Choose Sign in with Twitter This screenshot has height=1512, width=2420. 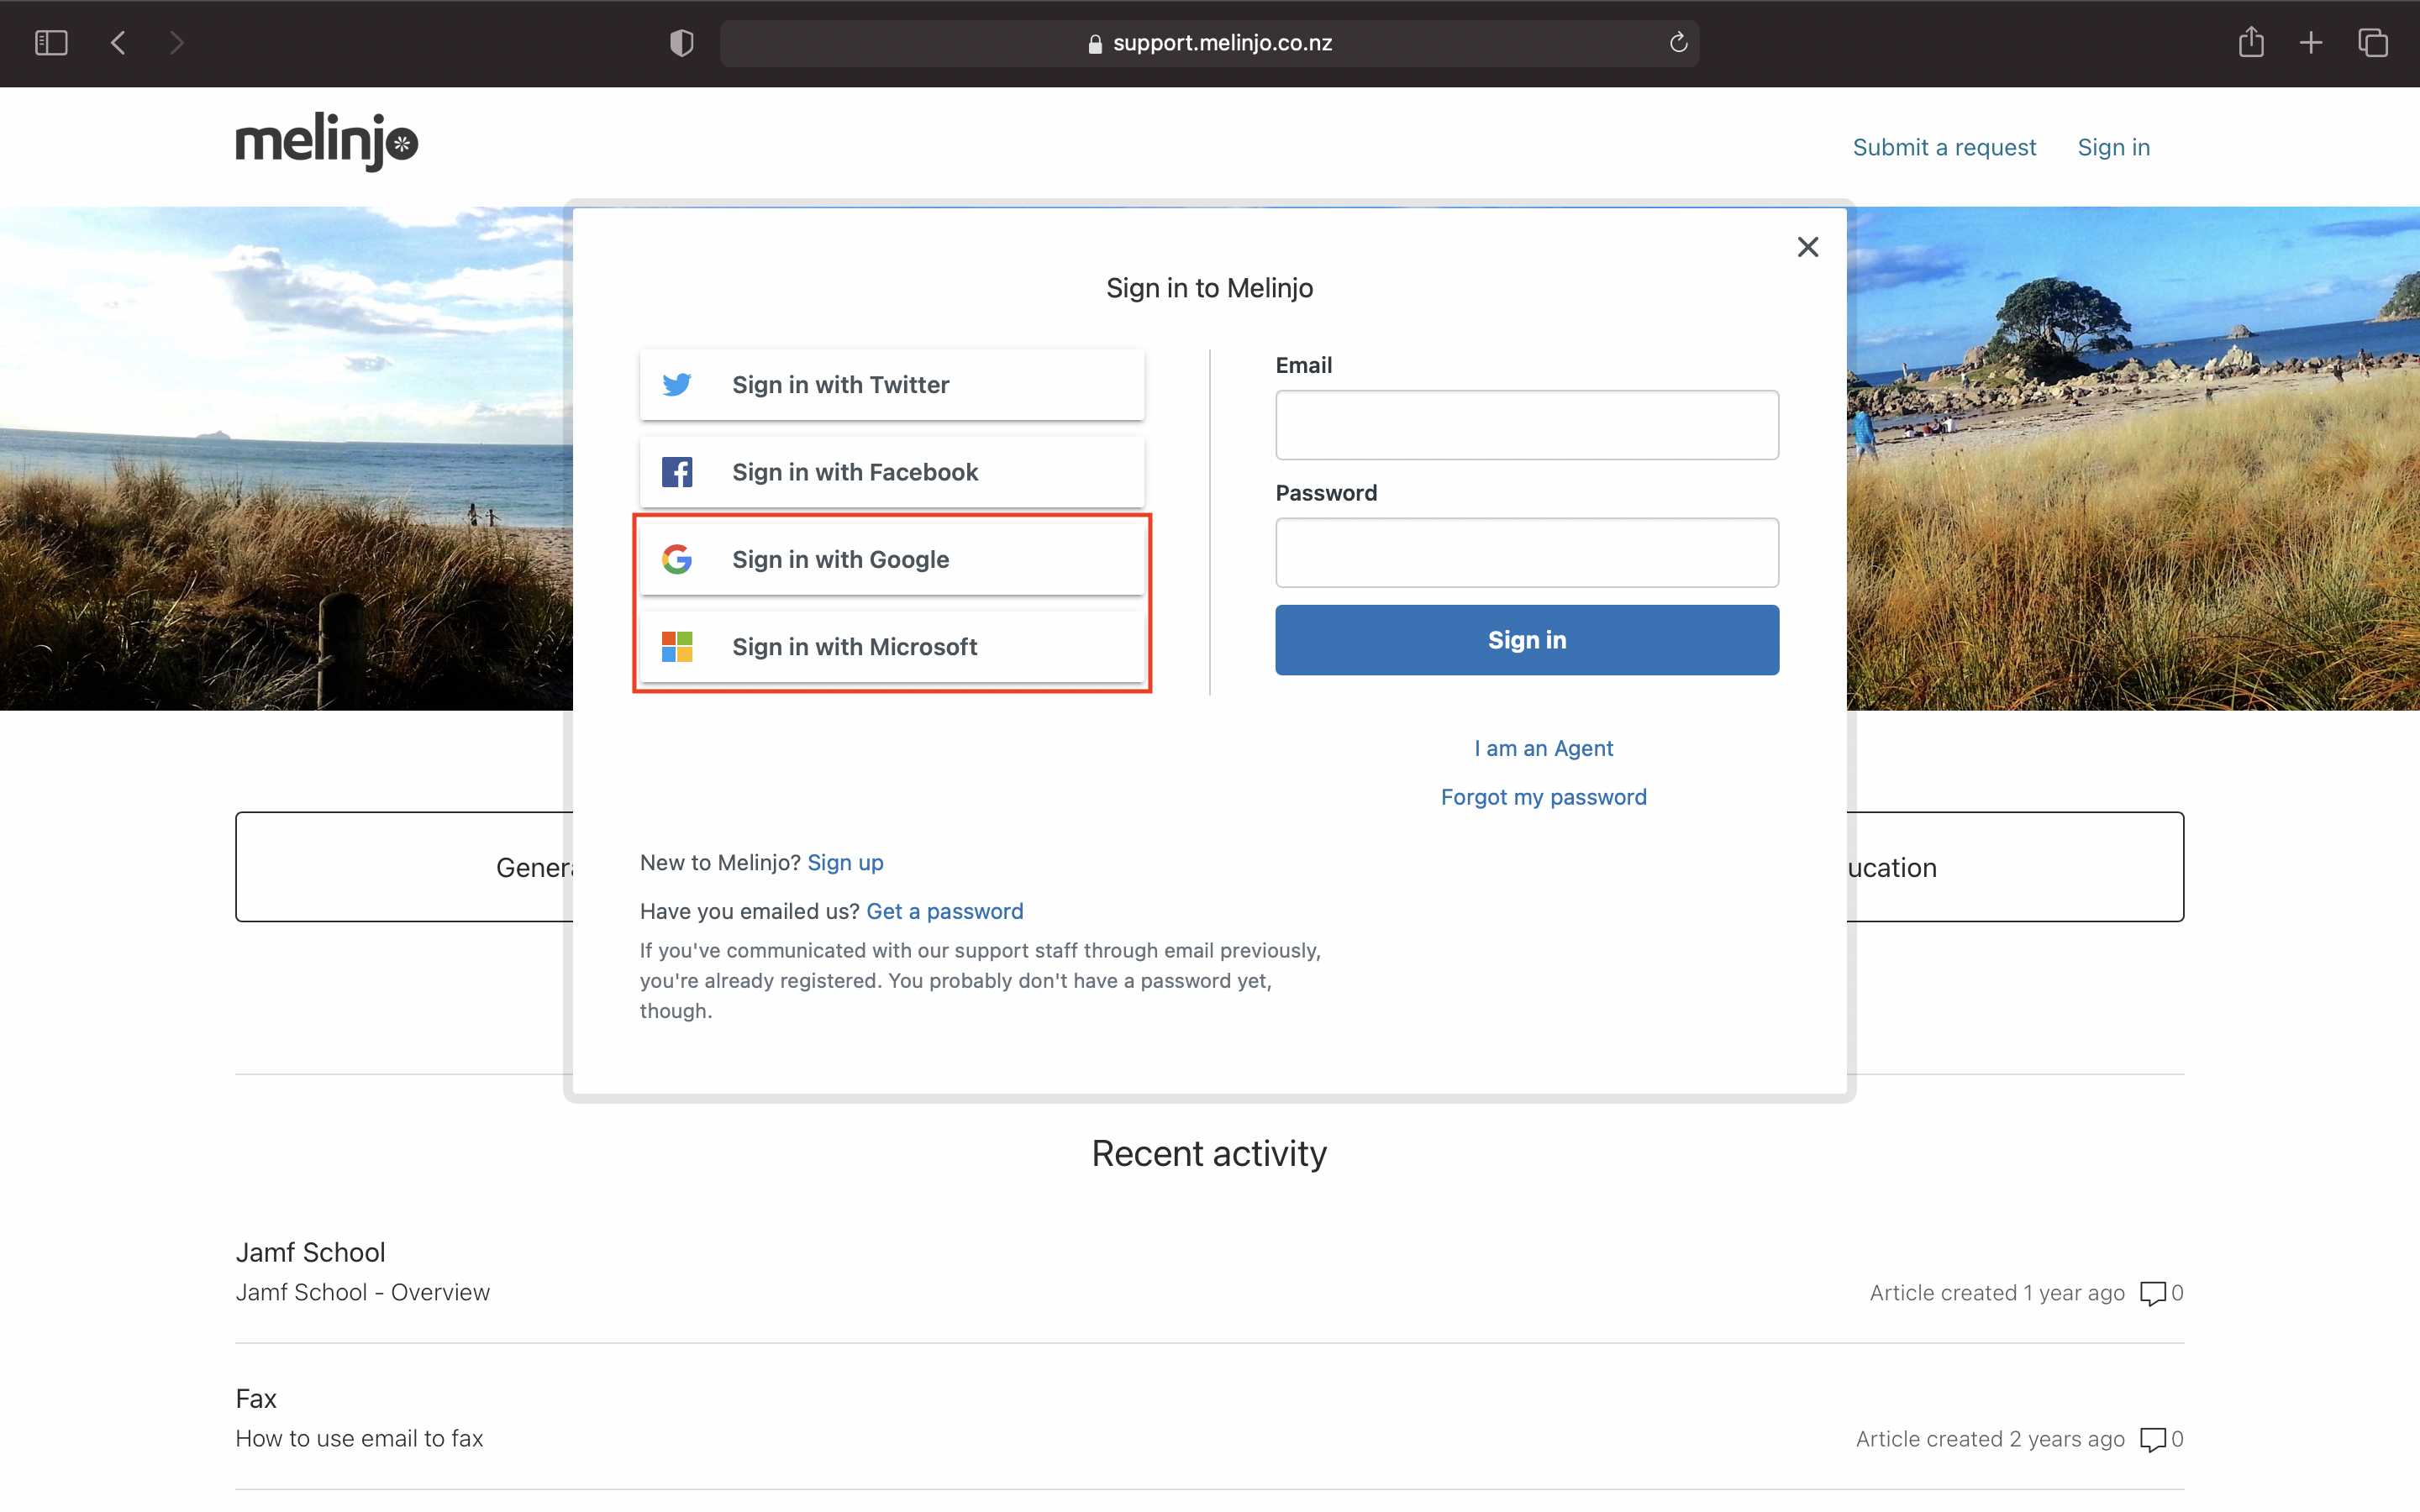pyautogui.click(x=892, y=385)
